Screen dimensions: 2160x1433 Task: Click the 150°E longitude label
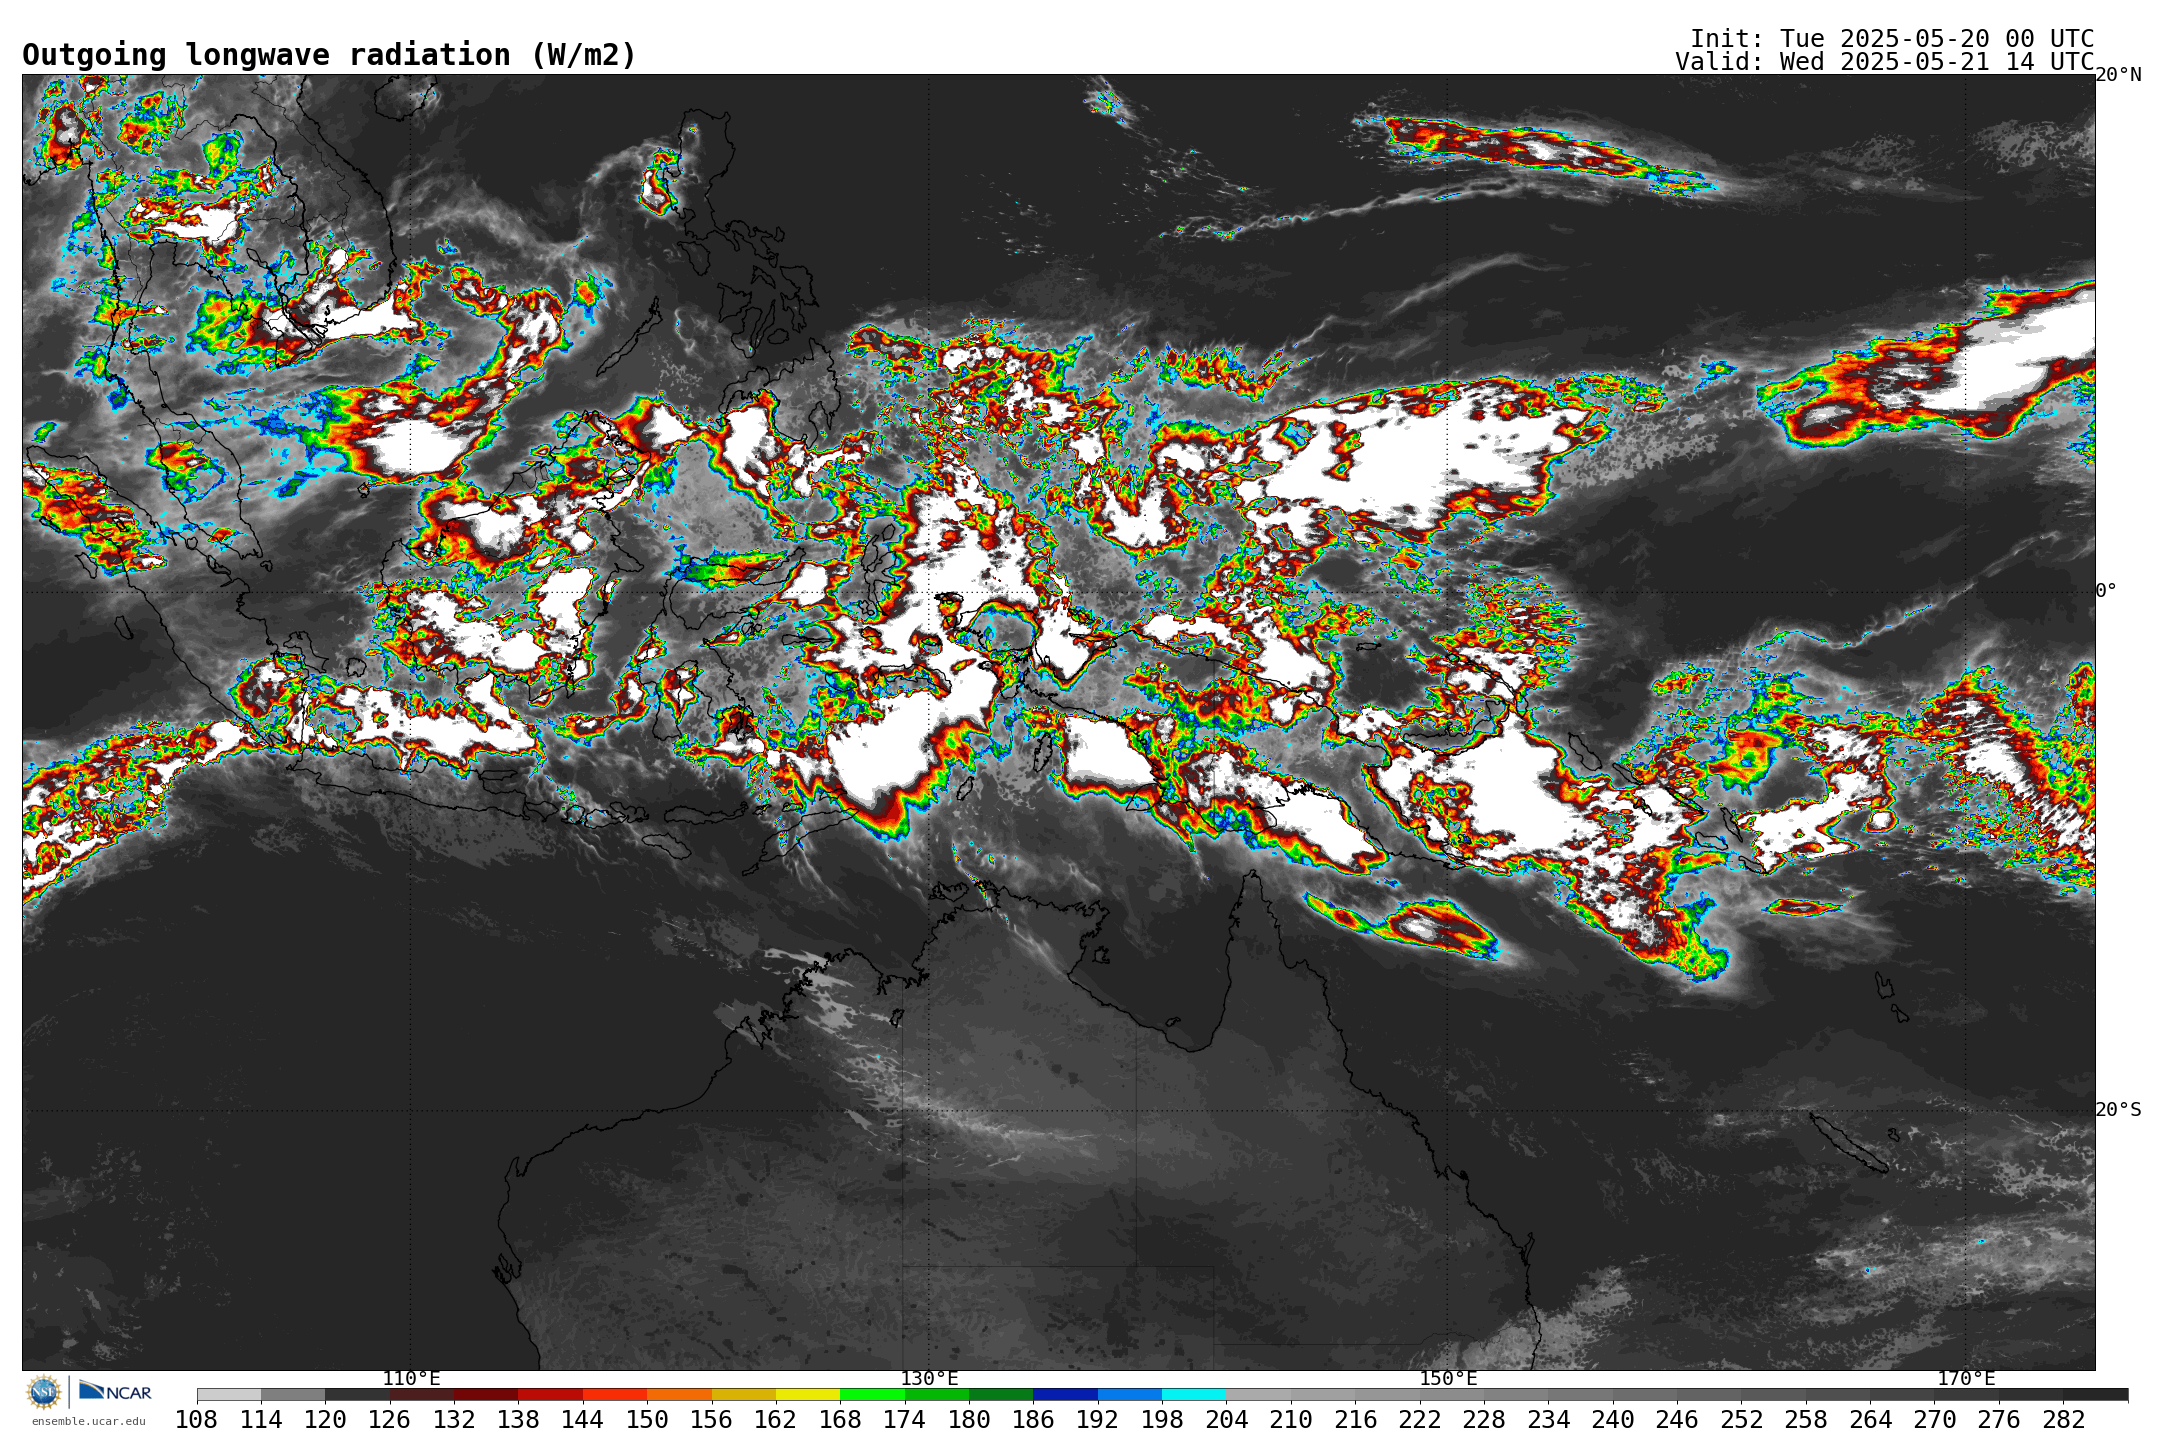click(x=1448, y=1378)
